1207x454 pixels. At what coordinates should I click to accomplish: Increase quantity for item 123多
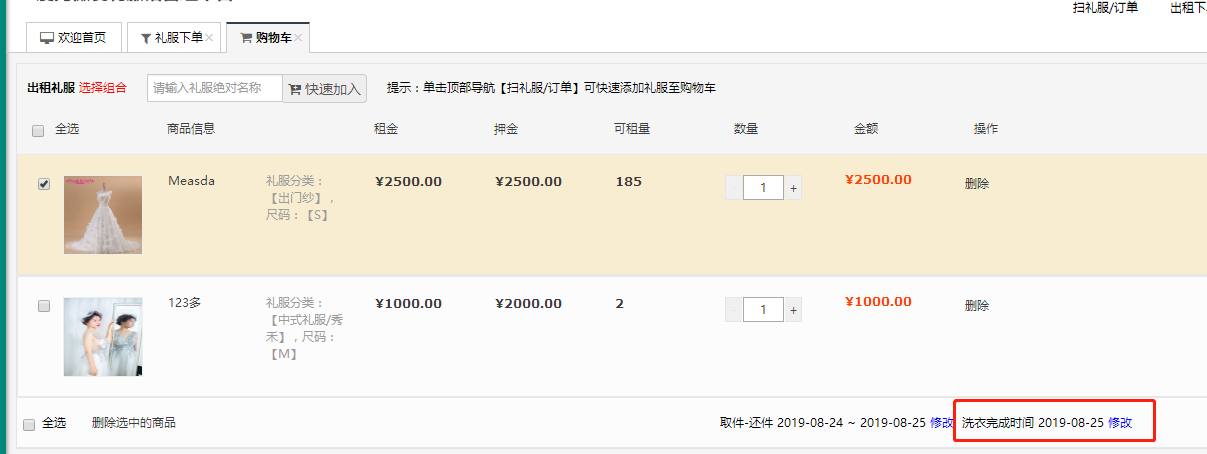[x=793, y=310]
